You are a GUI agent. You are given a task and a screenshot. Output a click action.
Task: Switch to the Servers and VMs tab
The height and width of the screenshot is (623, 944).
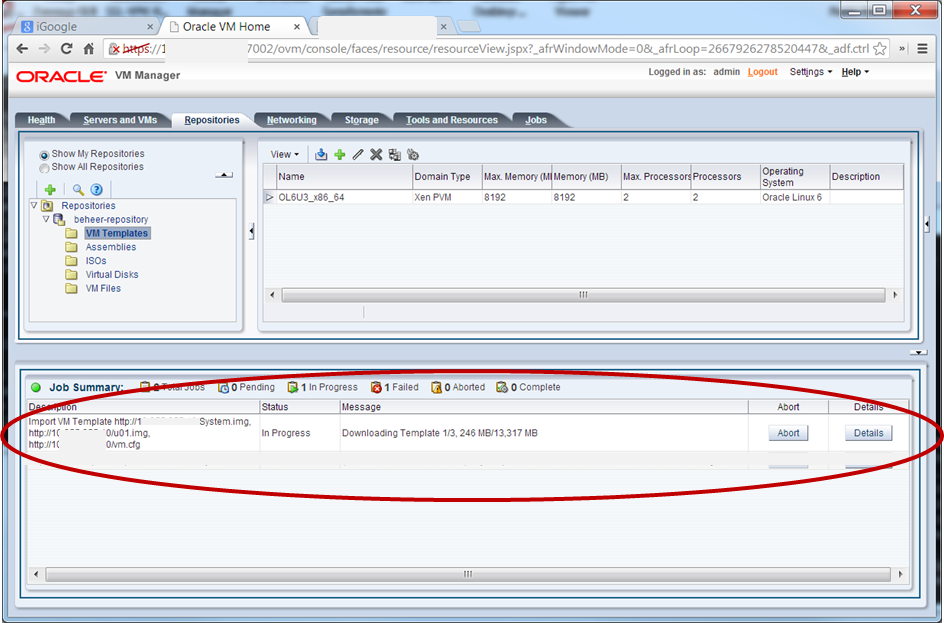[120, 120]
